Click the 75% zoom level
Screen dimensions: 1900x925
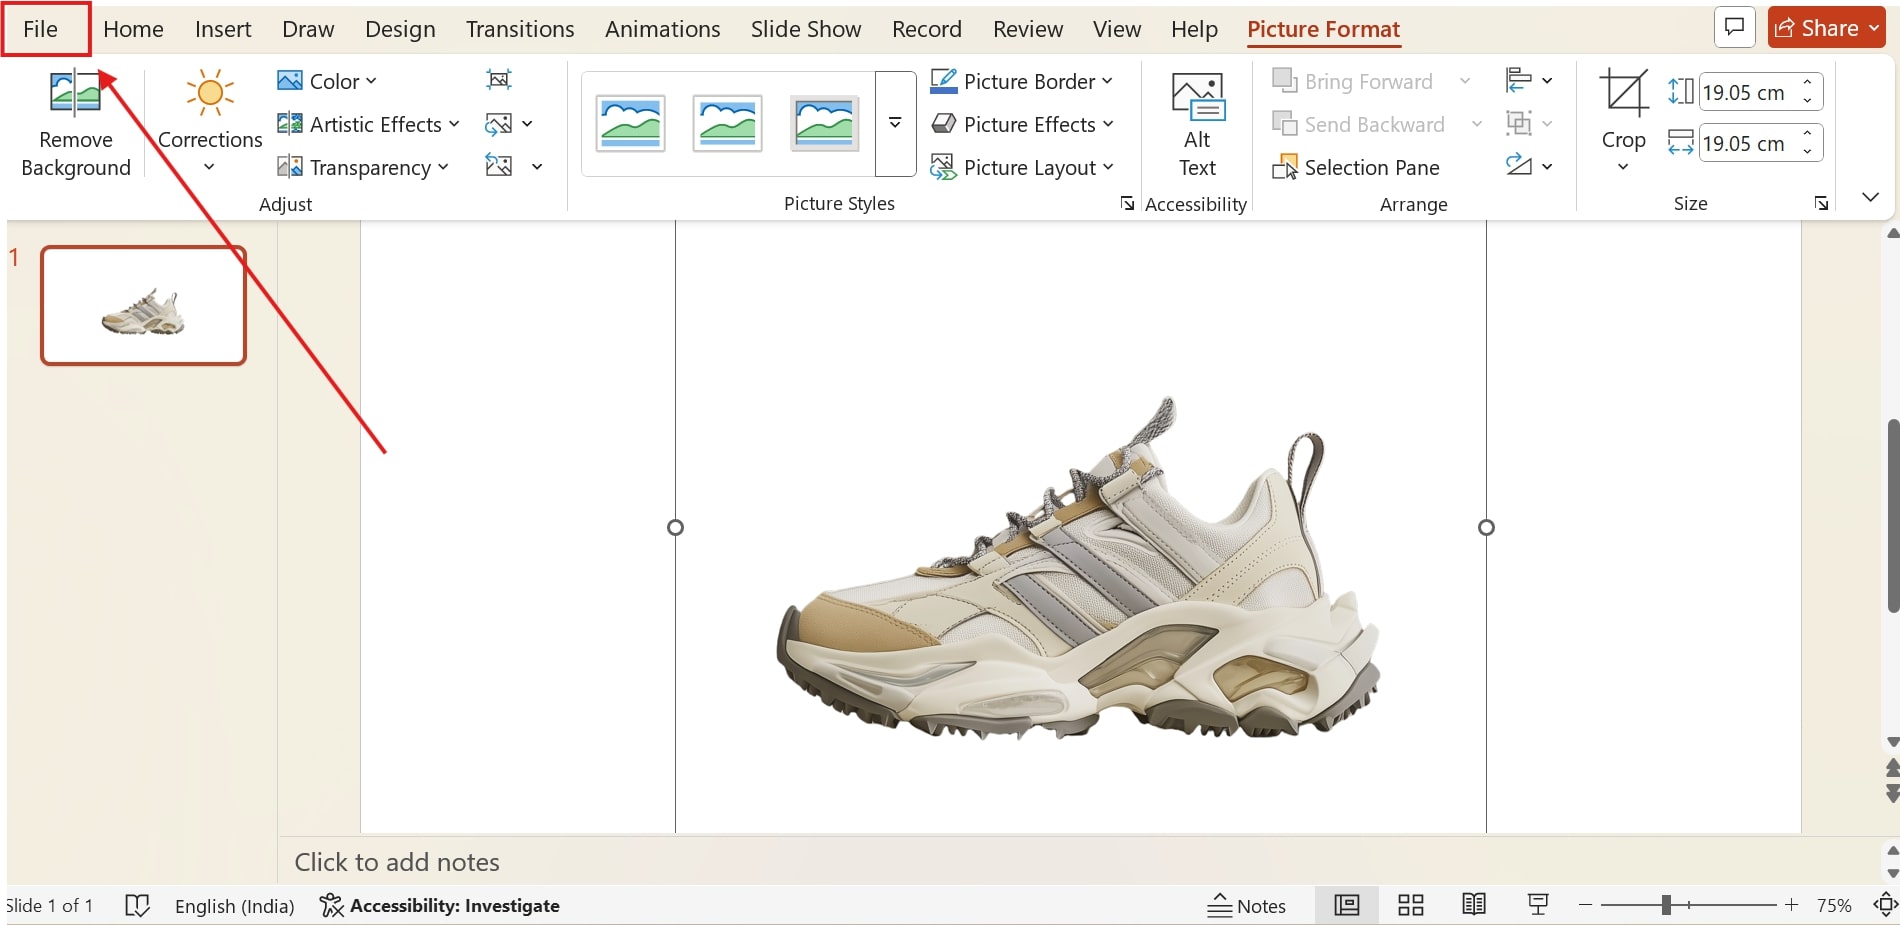pos(1834,905)
